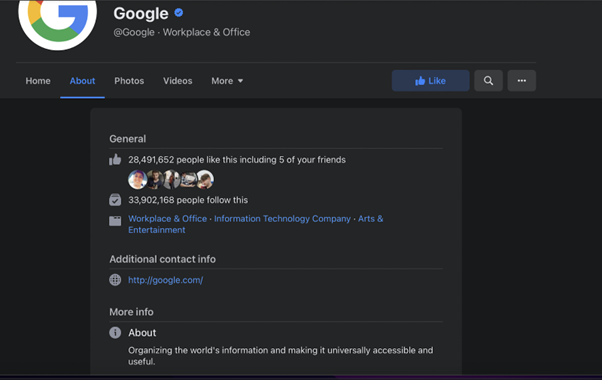Select the About tab
Image resolution: width=602 pixels, height=380 pixels.
(x=82, y=81)
